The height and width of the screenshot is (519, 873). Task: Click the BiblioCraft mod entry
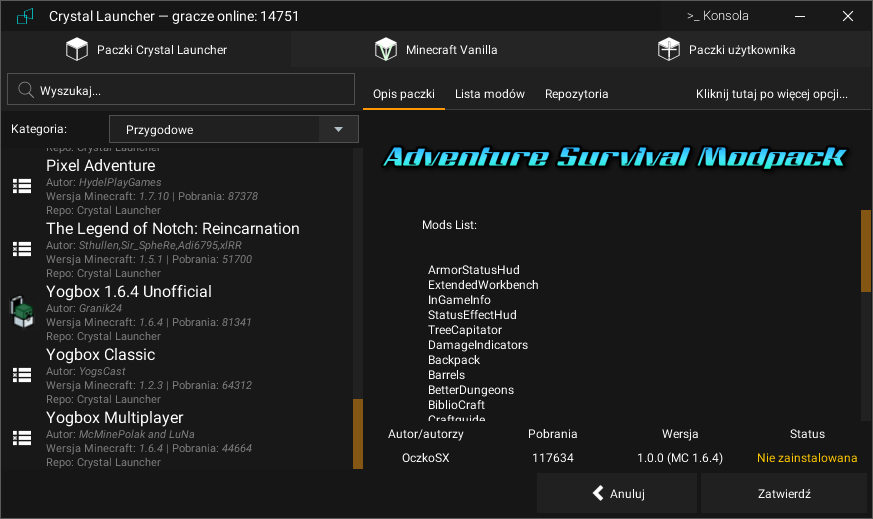[x=456, y=405]
